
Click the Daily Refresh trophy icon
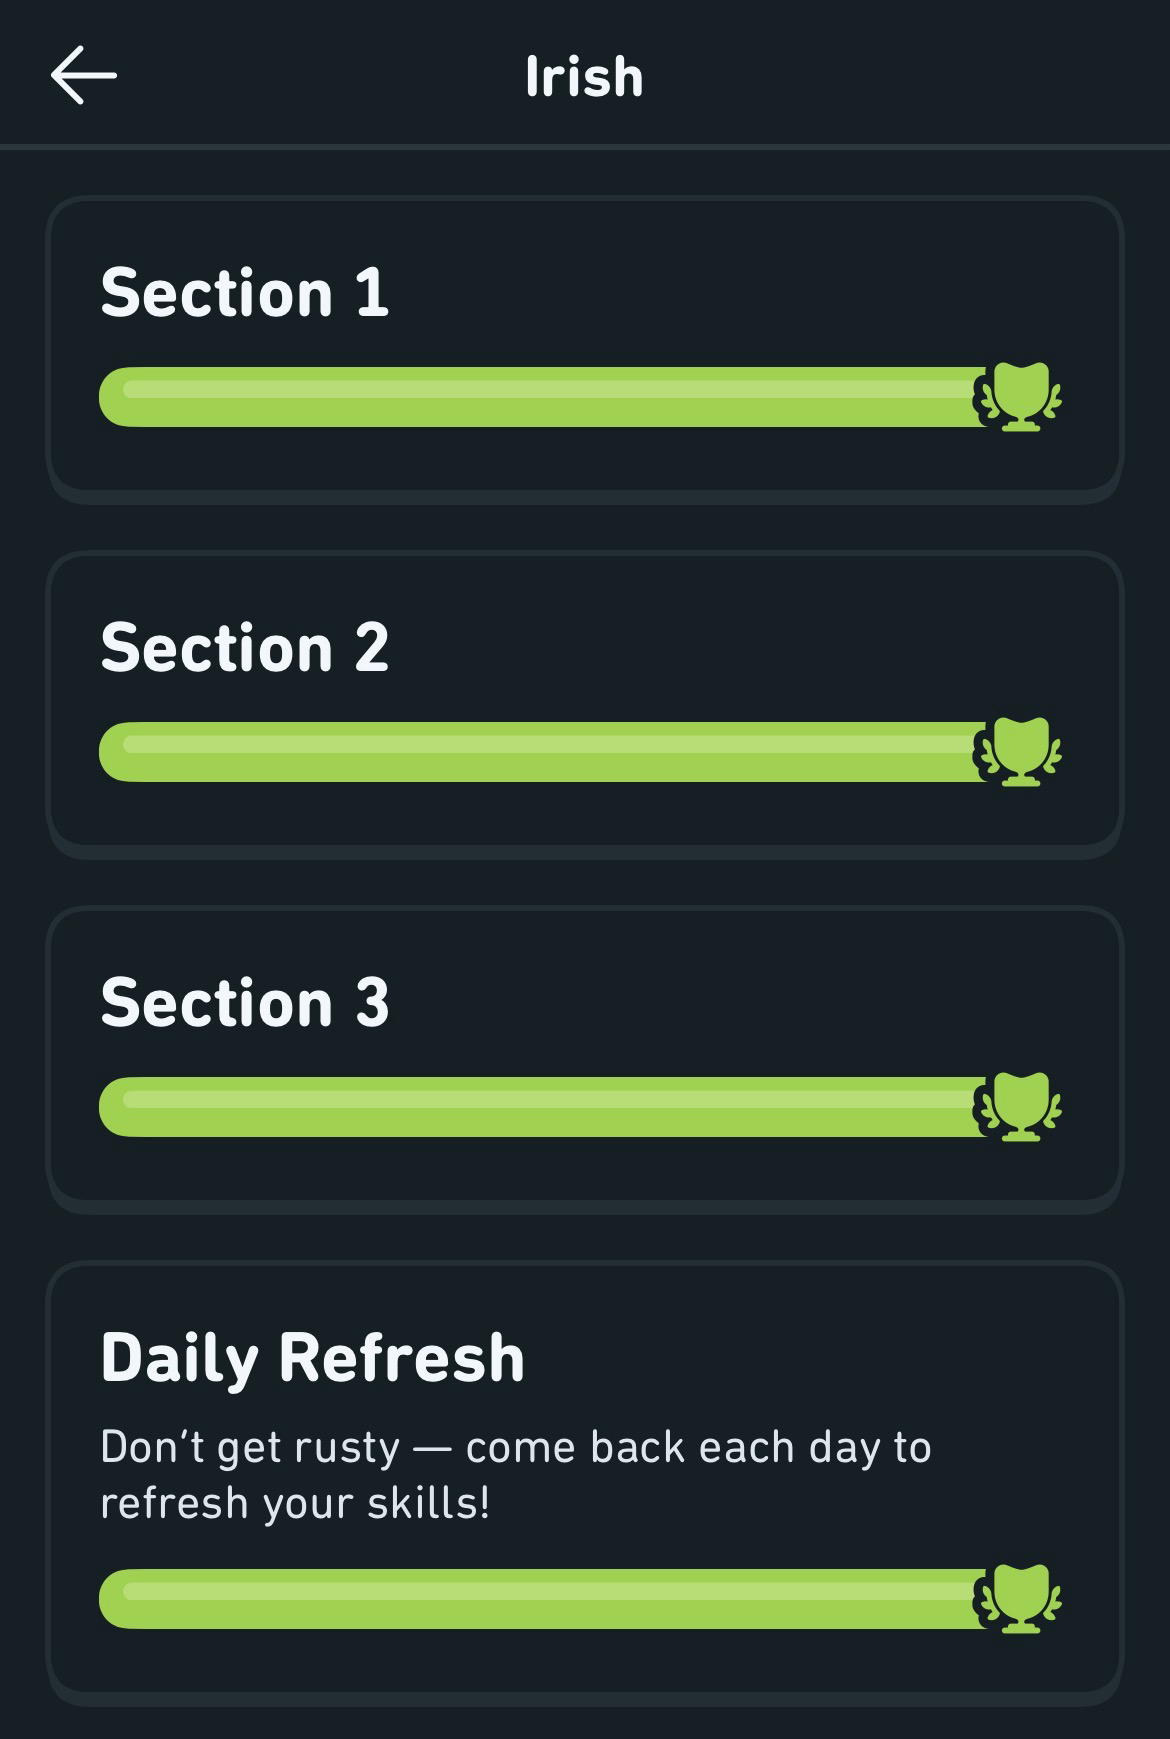pos(1019,1598)
